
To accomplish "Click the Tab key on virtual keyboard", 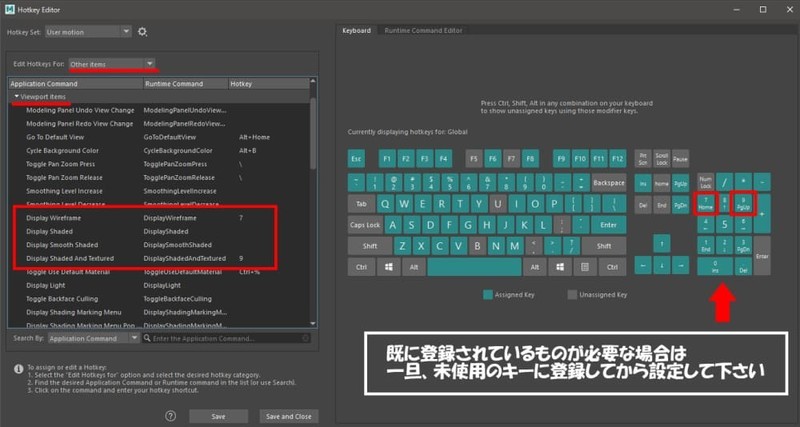I will 361,204.
